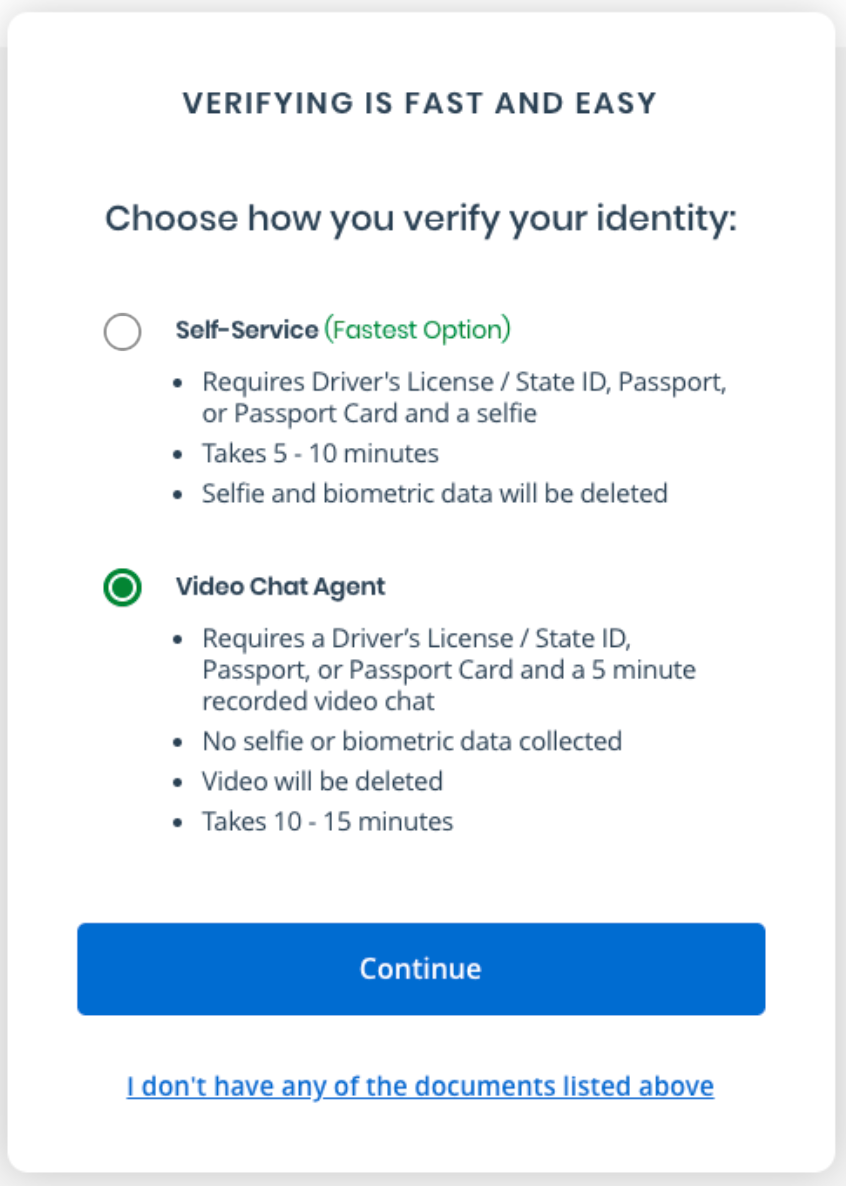Click the "Takes 5 - 10 minutes" text
846x1186 pixels.
[x=320, y=453]
